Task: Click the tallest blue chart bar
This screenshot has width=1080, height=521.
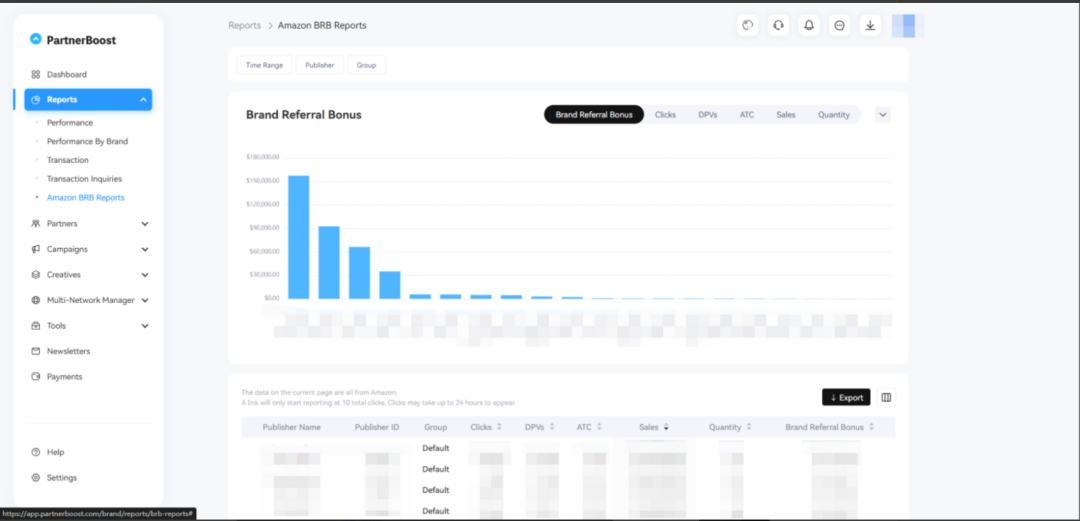Action: pos(298,237)
